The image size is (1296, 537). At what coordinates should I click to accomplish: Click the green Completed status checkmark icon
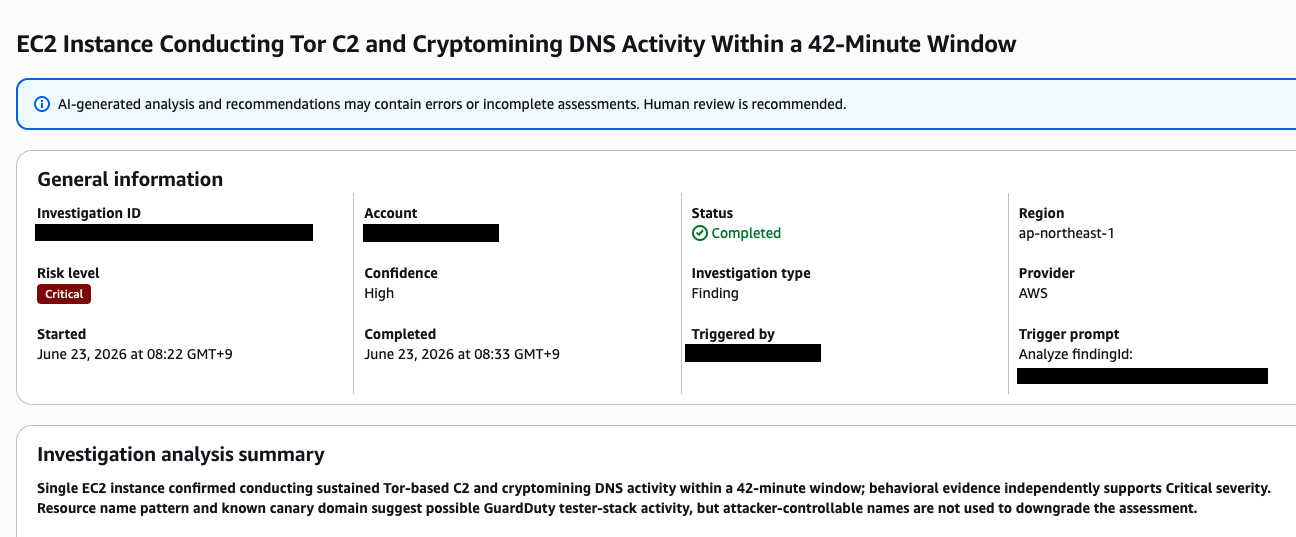(x=699, y=233)
